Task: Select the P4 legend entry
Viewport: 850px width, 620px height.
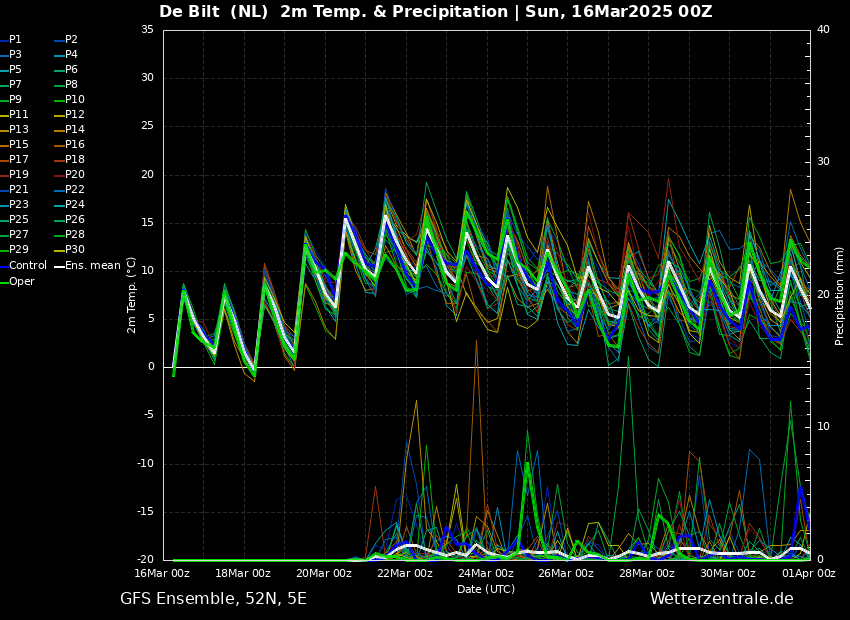Action: tap(67, 55)
